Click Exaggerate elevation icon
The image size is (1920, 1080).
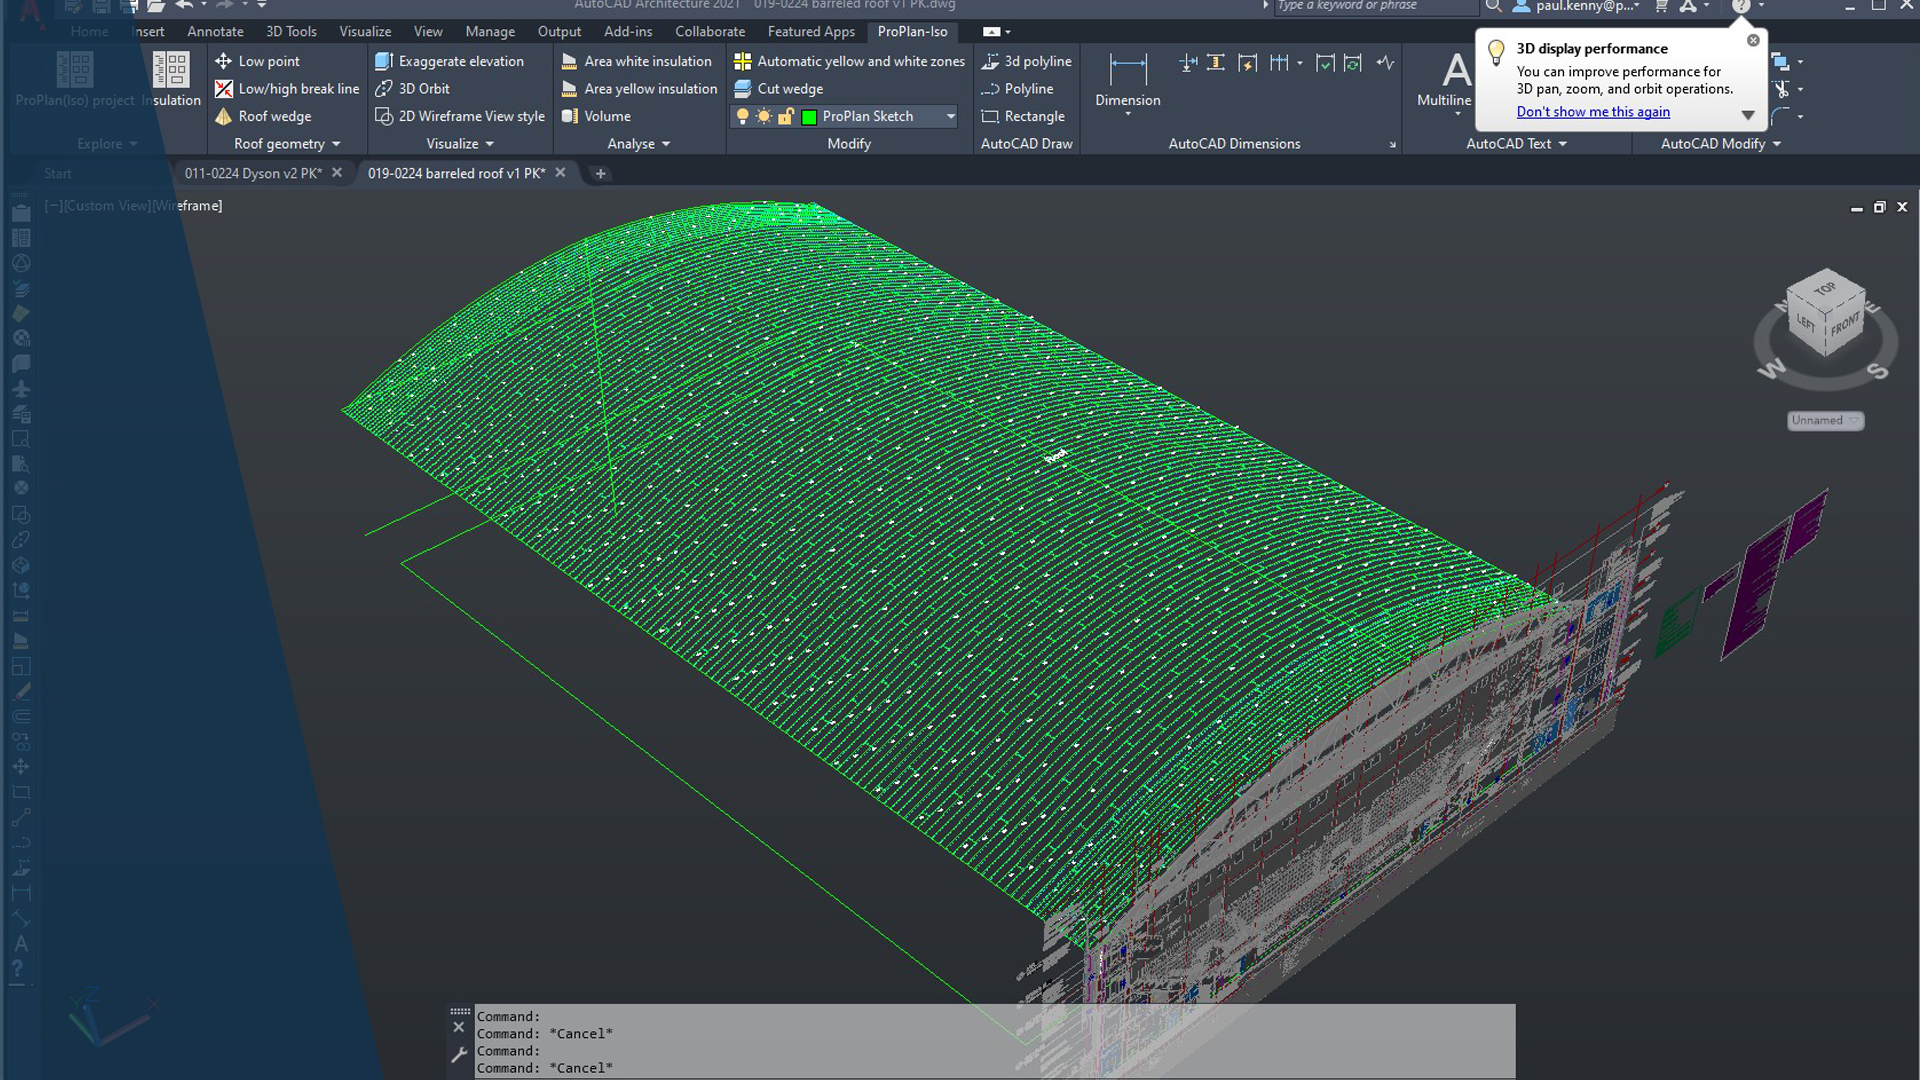pyautogui.click(x=384, y=61)
